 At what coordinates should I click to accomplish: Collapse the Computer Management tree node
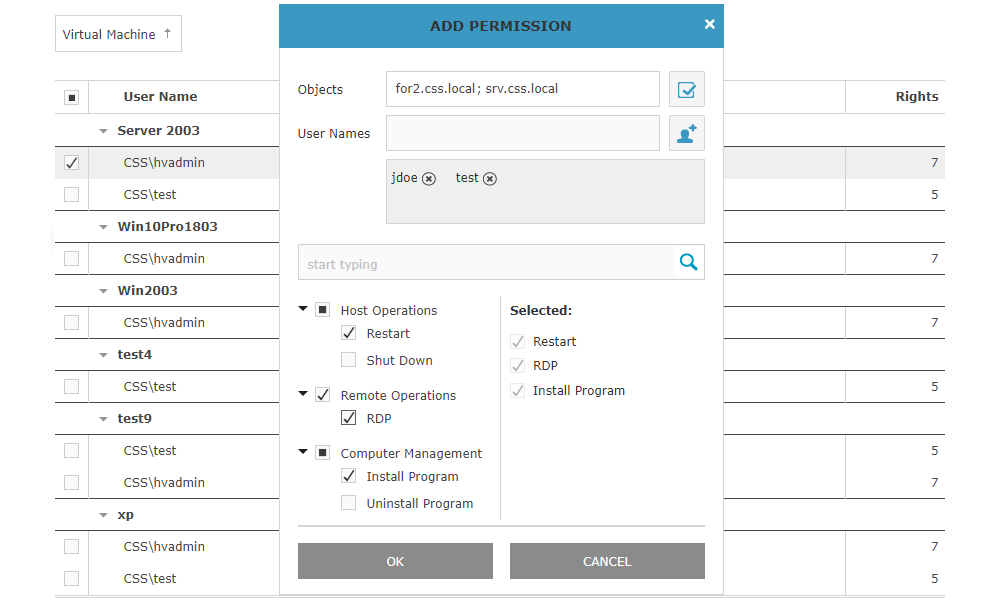(303, 453)
